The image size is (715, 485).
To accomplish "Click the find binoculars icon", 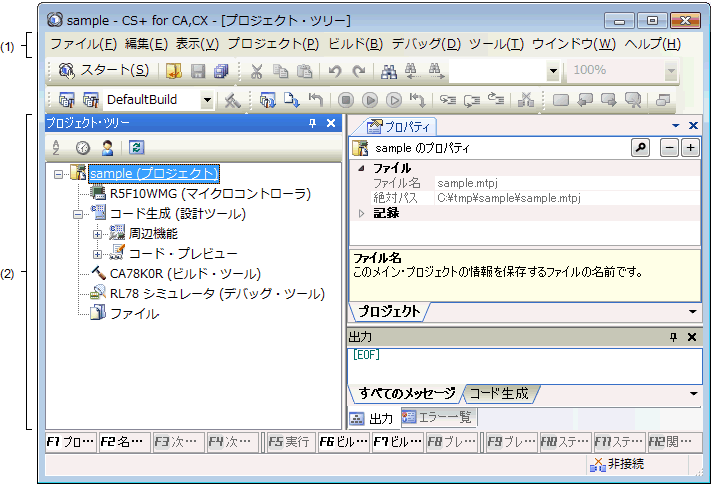I will click(x=389, y=71).
